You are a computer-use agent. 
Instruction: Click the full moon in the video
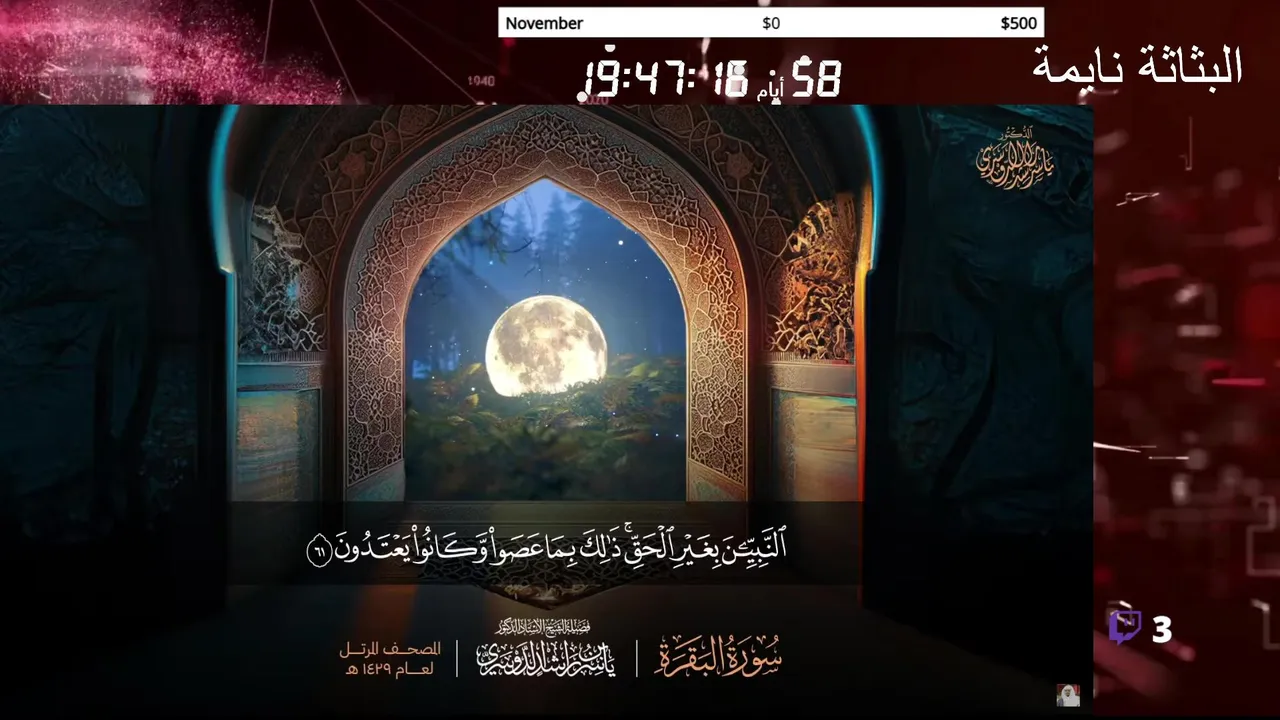[546, 346]
